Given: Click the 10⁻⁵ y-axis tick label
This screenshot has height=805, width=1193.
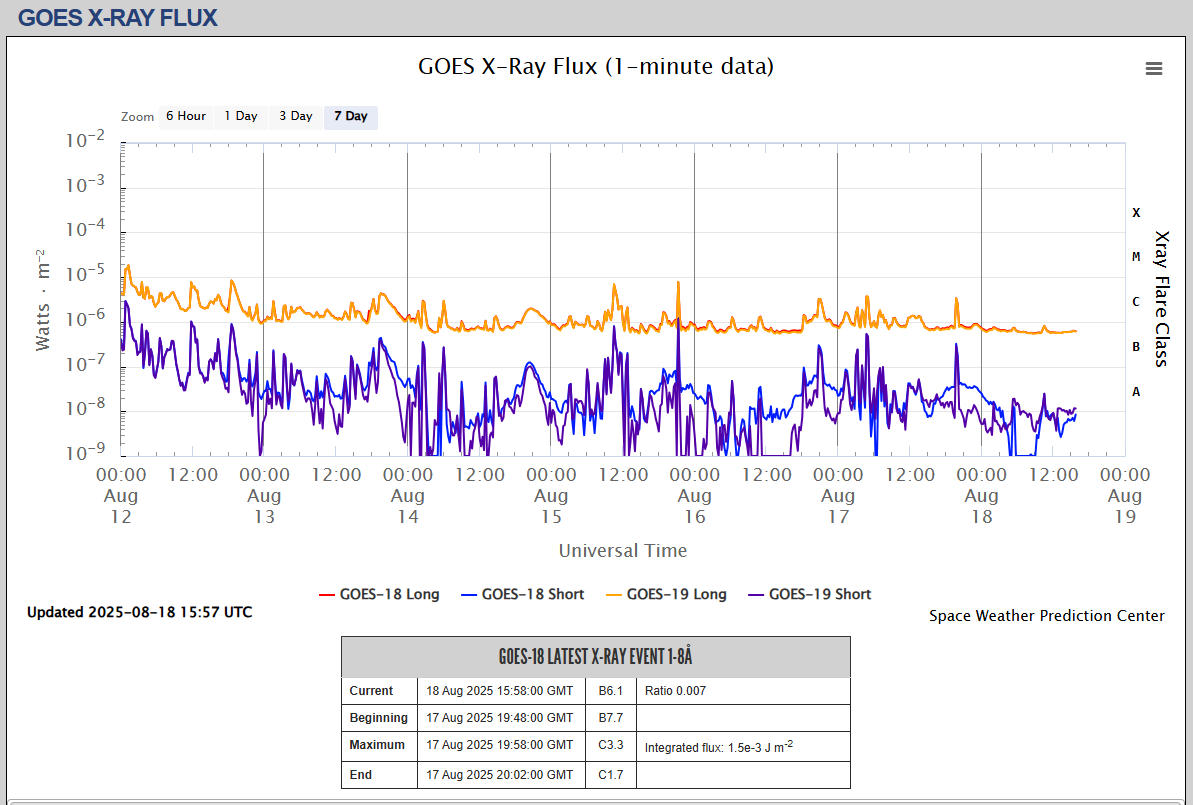Looking at the screenshot, I should (85, 273).
